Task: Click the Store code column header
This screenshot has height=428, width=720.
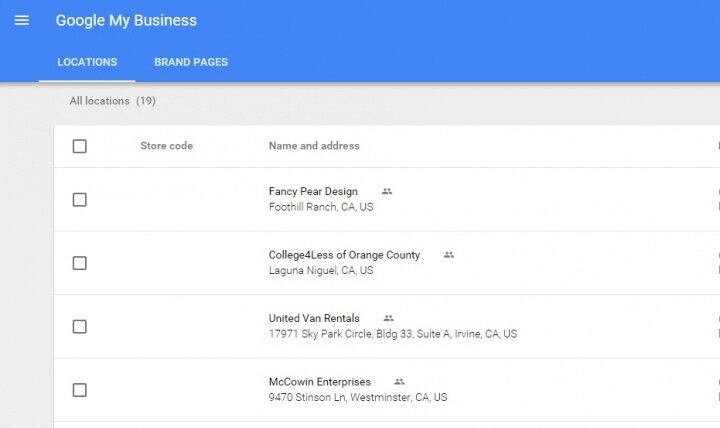Action: (x=167, y=146)
